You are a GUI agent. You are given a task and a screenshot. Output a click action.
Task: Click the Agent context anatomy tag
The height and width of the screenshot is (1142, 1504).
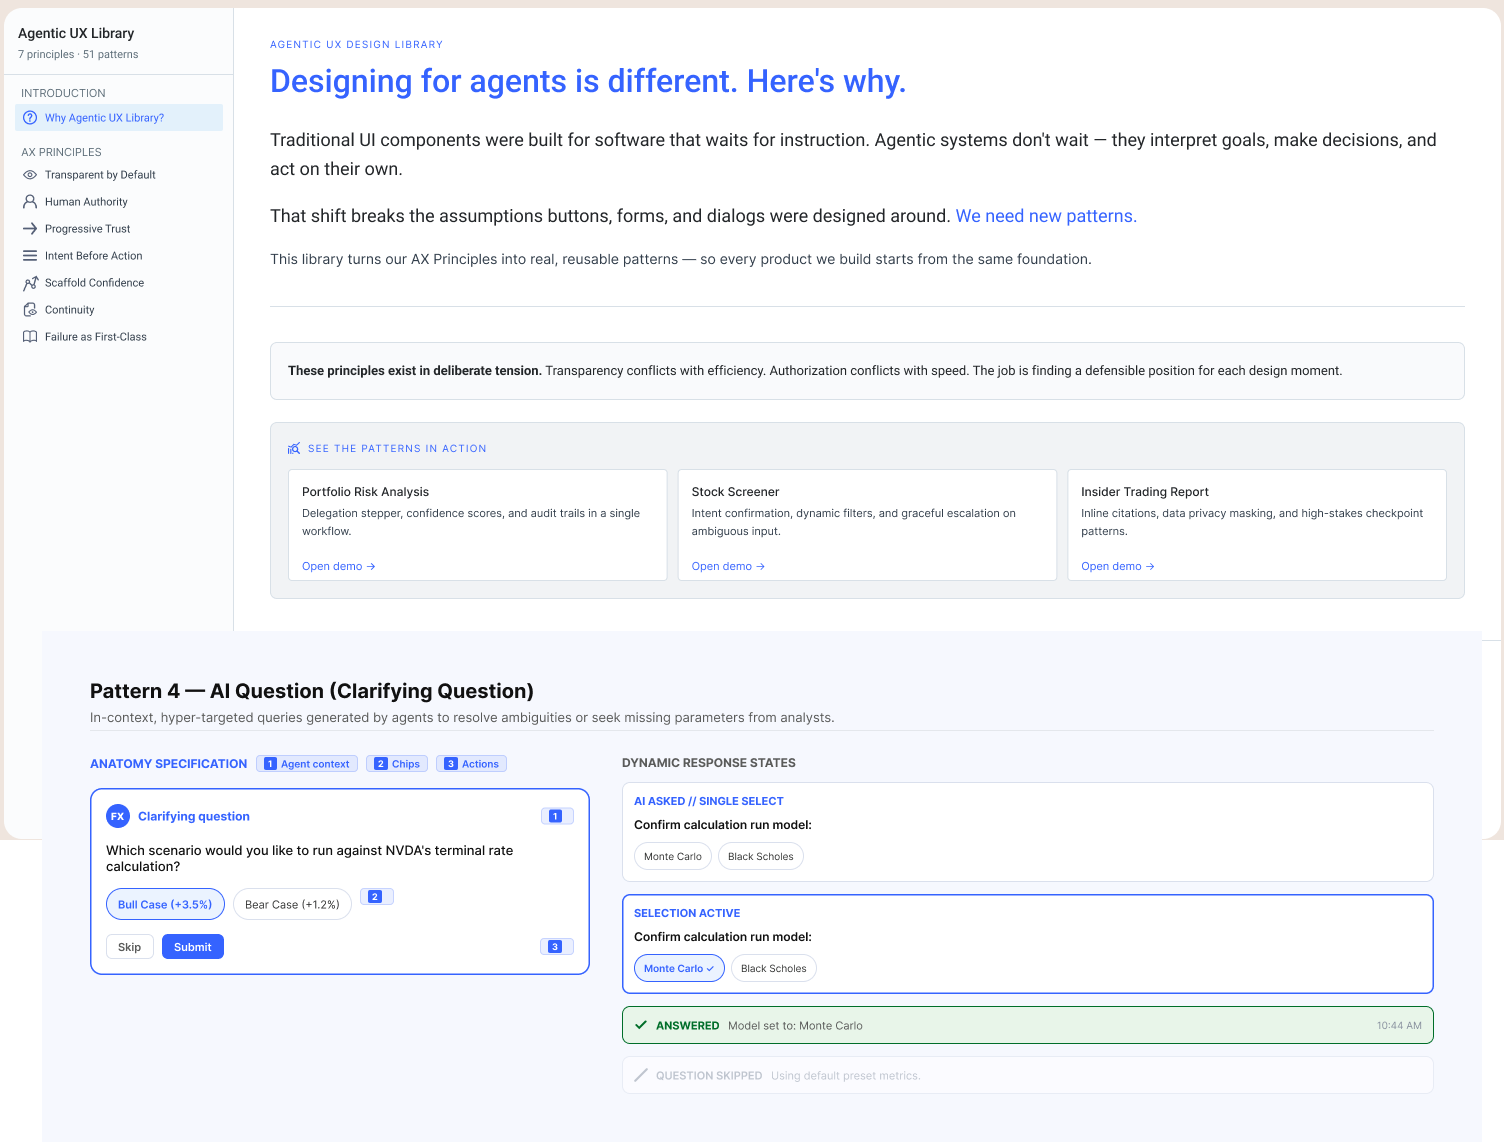click(x=307, y=764)
